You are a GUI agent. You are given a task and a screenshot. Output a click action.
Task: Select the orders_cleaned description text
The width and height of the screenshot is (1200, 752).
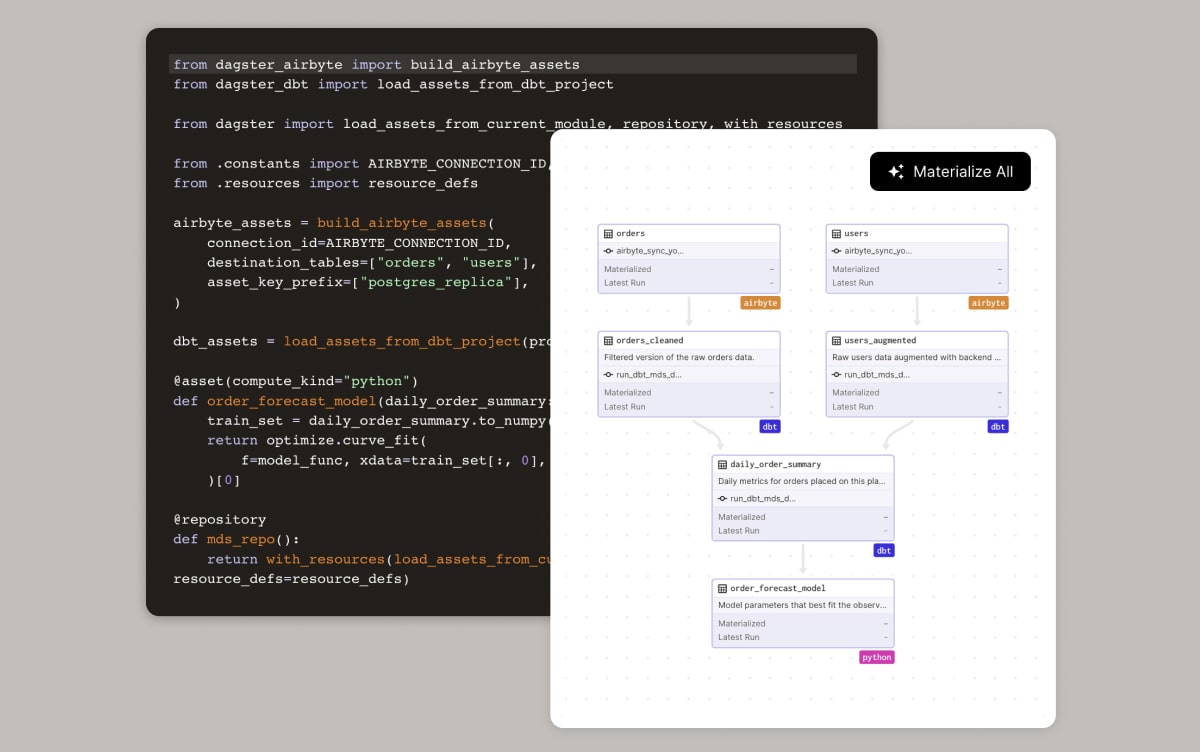[x=679, y=357]
